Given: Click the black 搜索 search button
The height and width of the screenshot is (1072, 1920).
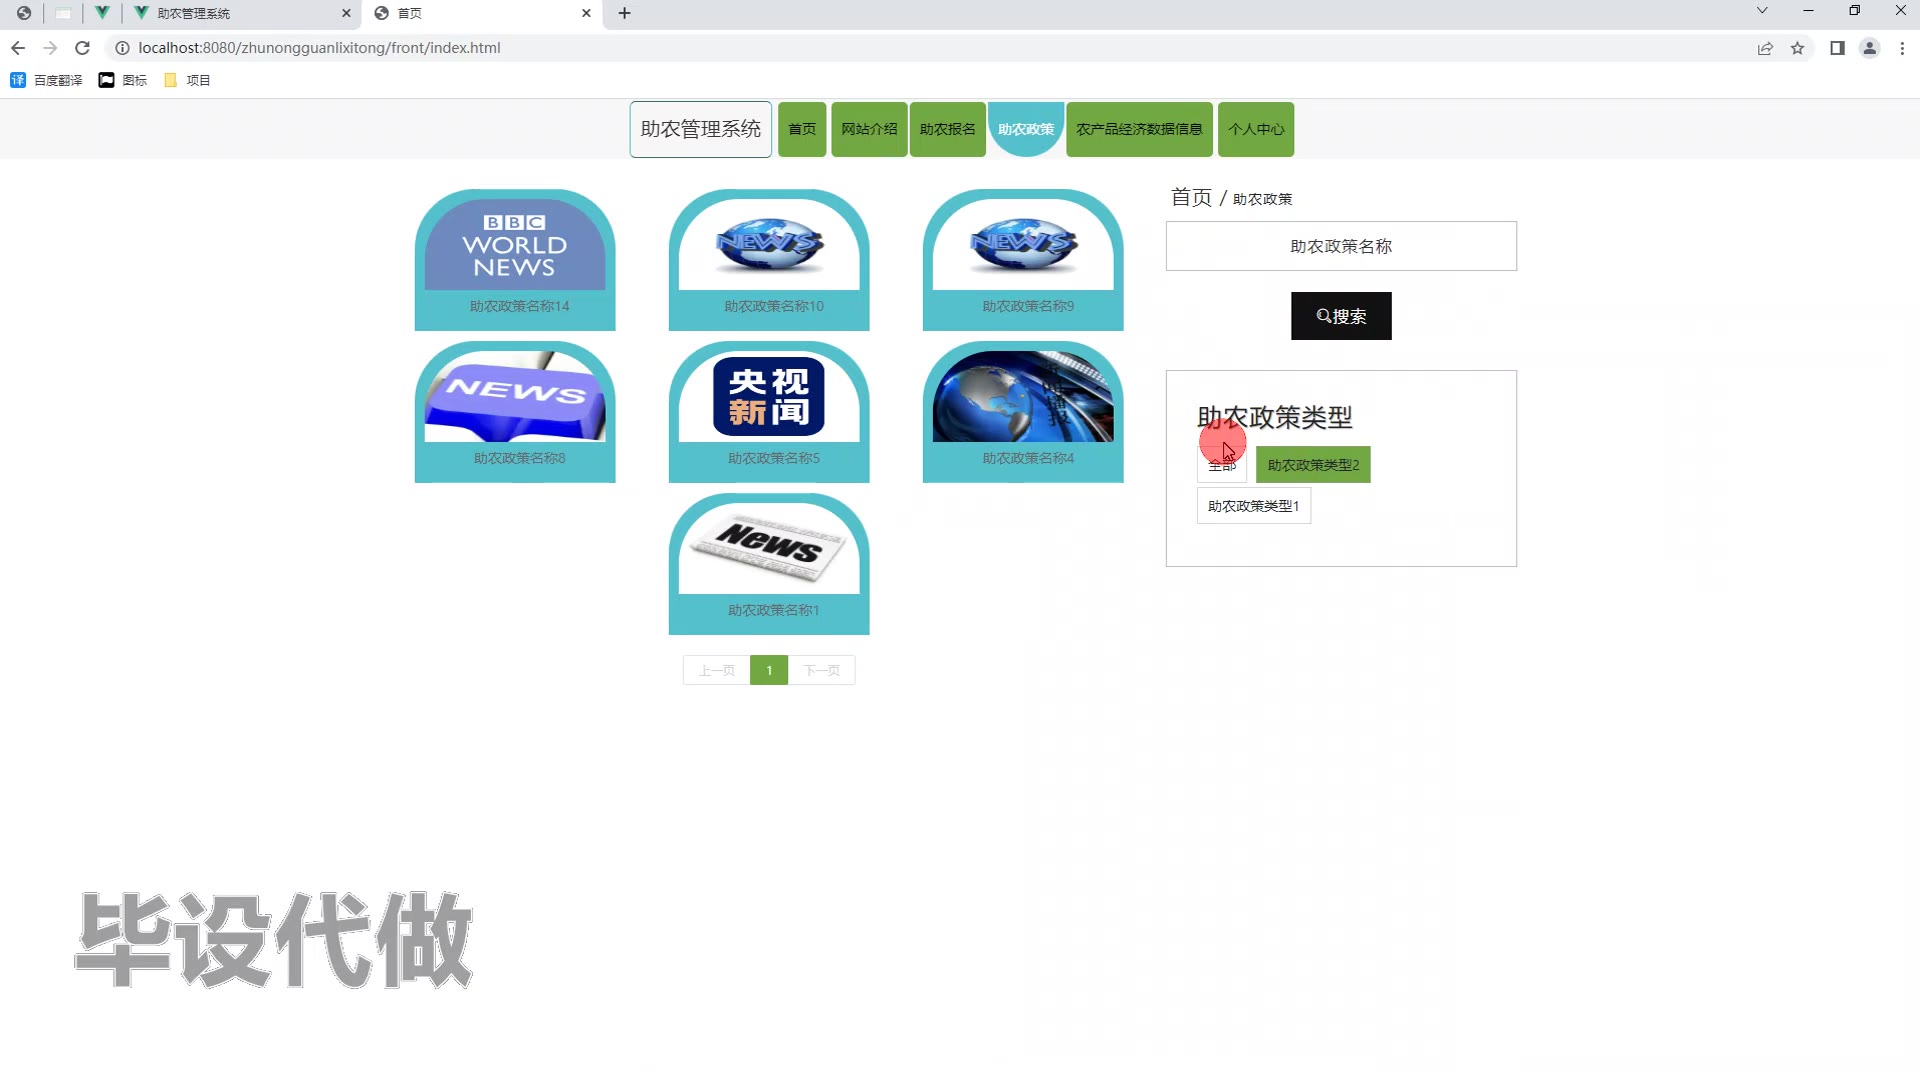Looking at the screenshot, I should [x=1341, y=316].
